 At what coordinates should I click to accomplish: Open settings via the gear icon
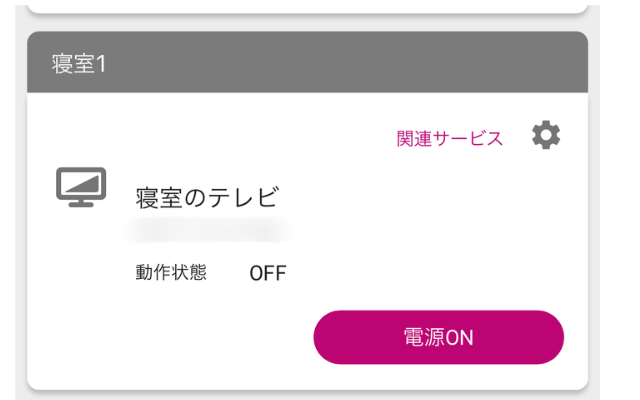[x=545, y=137]
